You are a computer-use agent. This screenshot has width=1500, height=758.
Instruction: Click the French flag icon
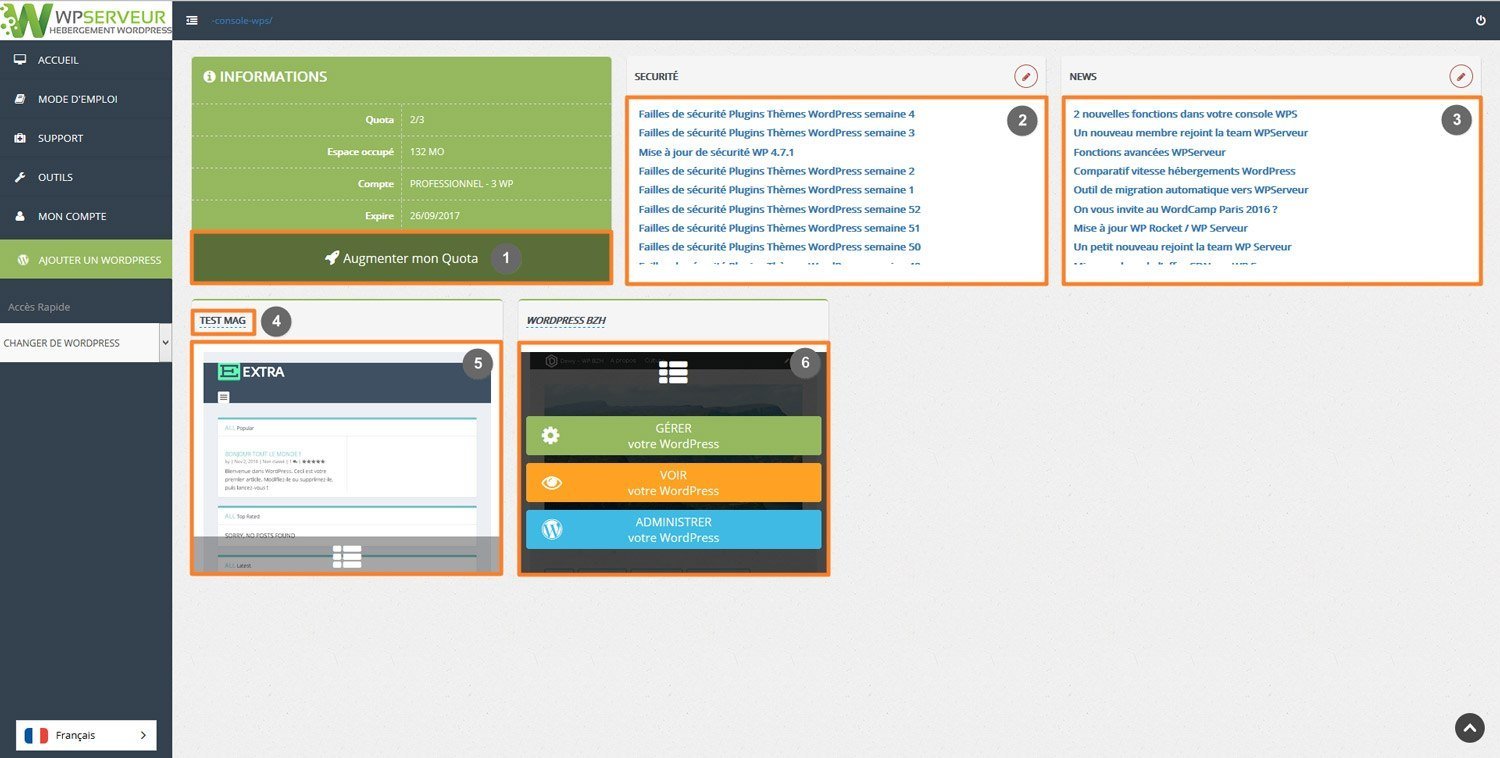click(x=36, y=735)
